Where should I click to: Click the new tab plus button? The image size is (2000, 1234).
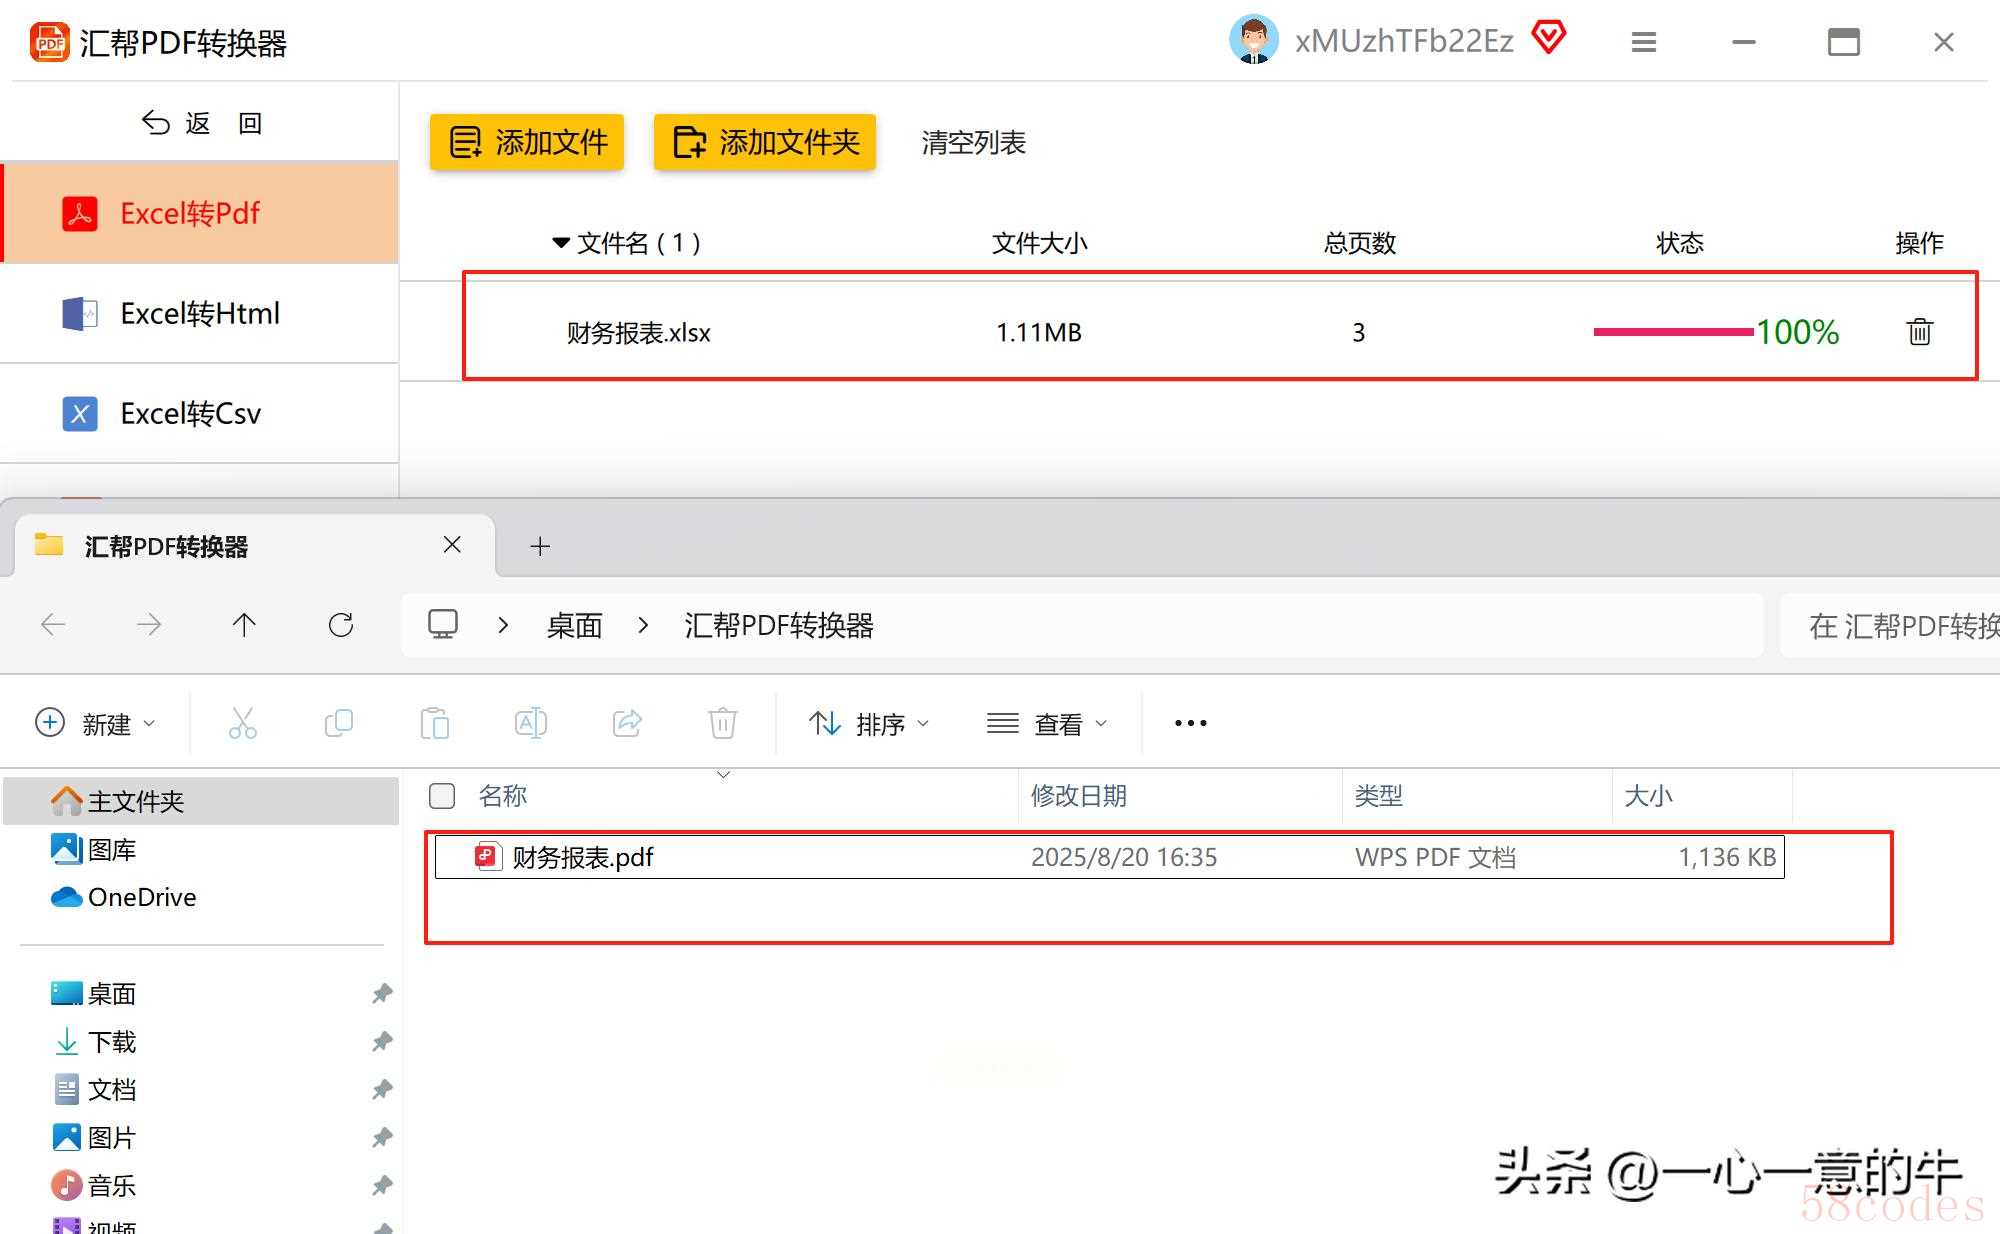click(540, 546)
